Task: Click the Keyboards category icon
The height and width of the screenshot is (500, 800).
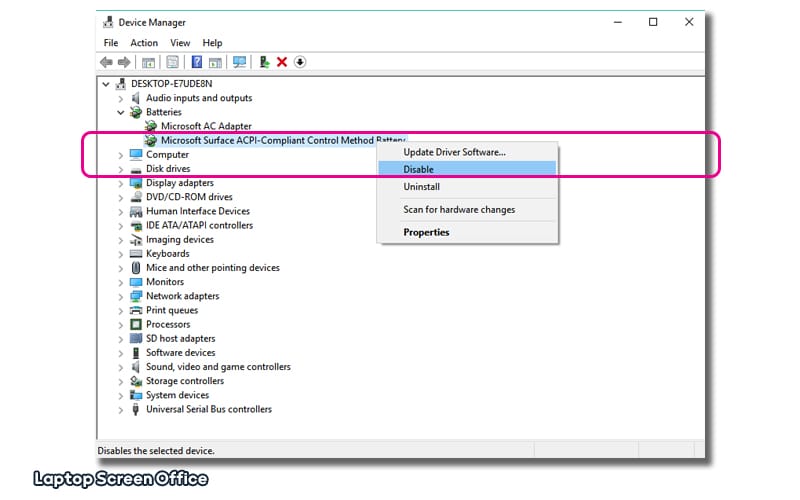Action: (x=136, y=254)
